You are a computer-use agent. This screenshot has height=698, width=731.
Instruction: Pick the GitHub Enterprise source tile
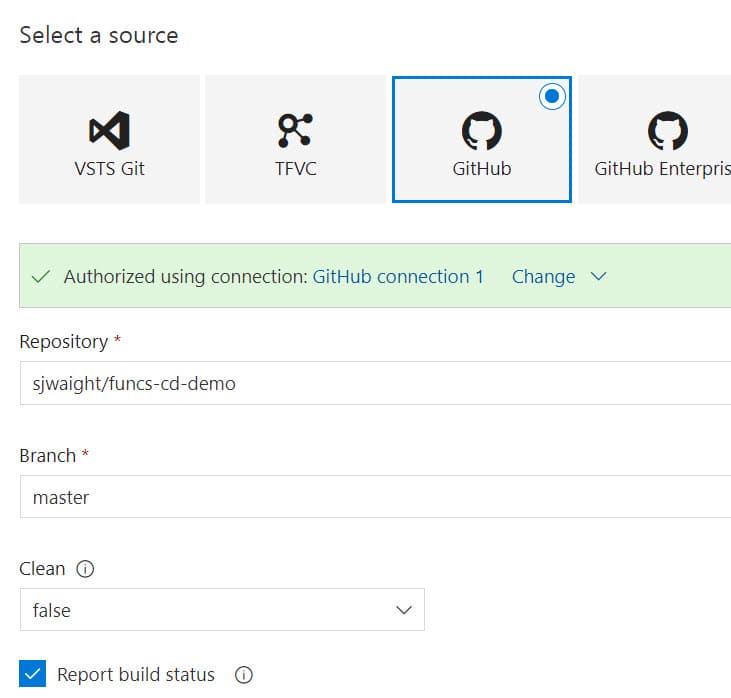[x=655, y=139]
